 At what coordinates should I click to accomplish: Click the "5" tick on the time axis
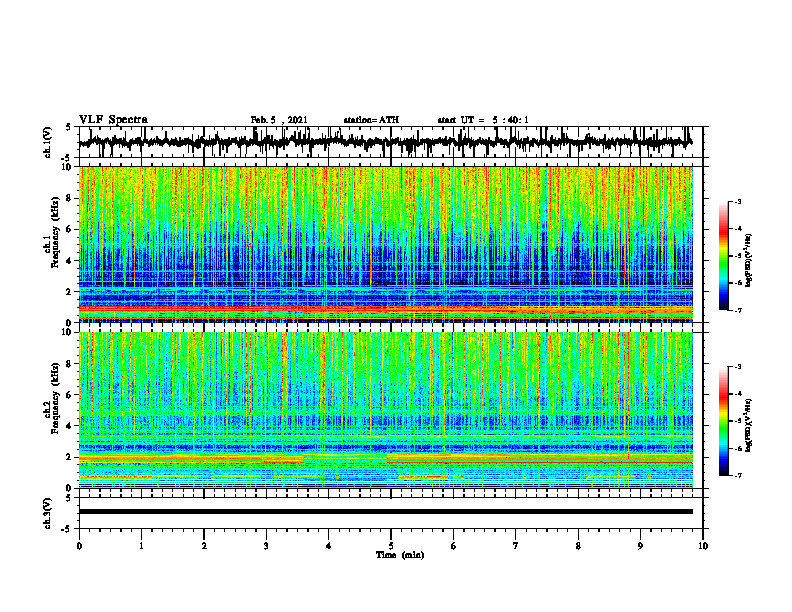coord(391,546)
